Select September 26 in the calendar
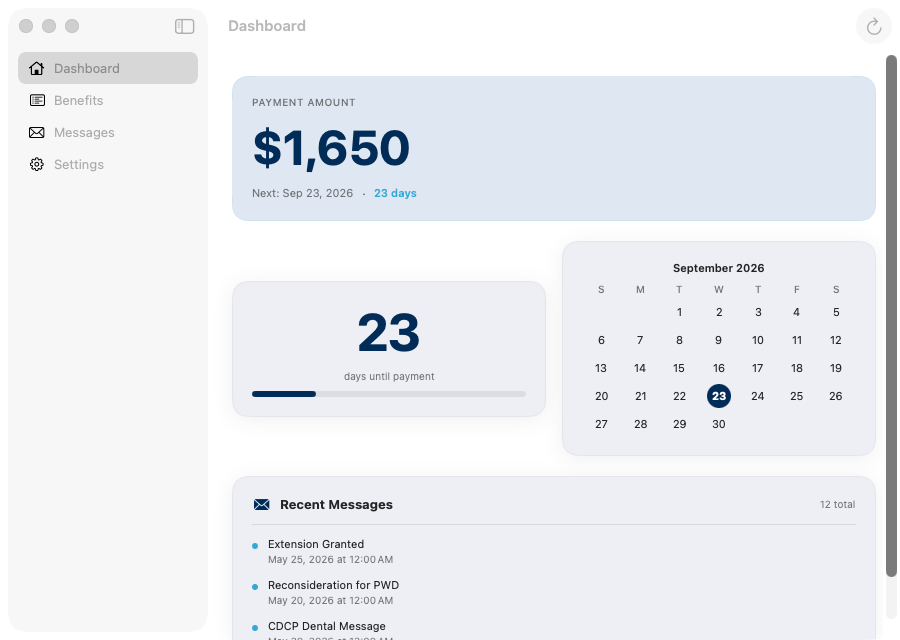Viewport: 900px width, 640px height. (x=836, y=396)
